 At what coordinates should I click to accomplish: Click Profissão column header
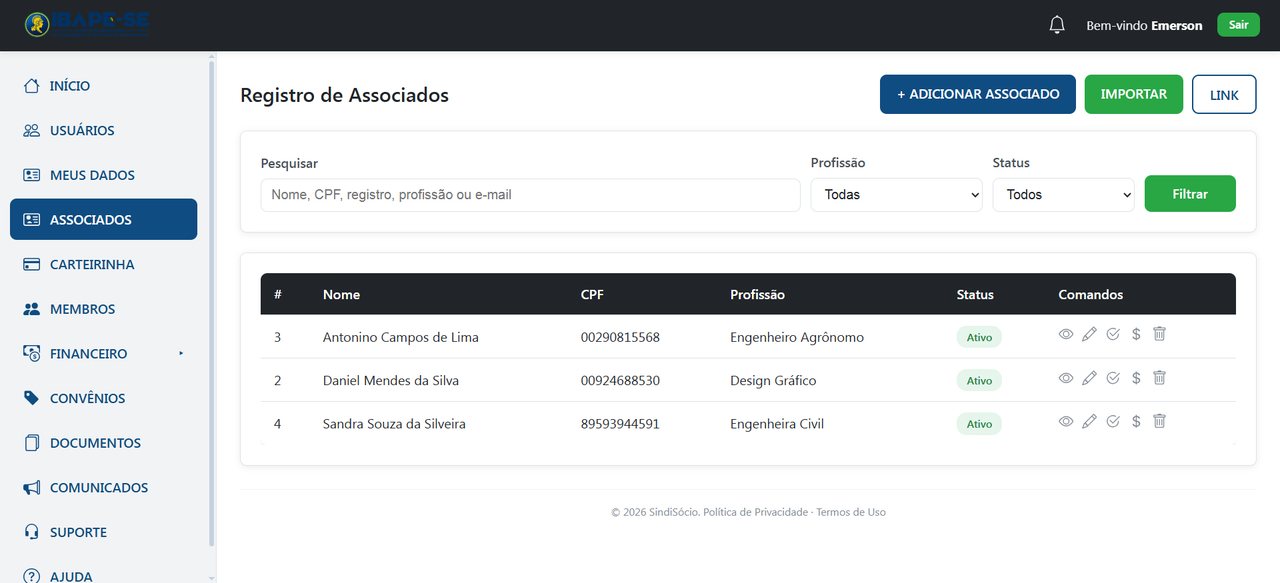(x=757, y=295)
